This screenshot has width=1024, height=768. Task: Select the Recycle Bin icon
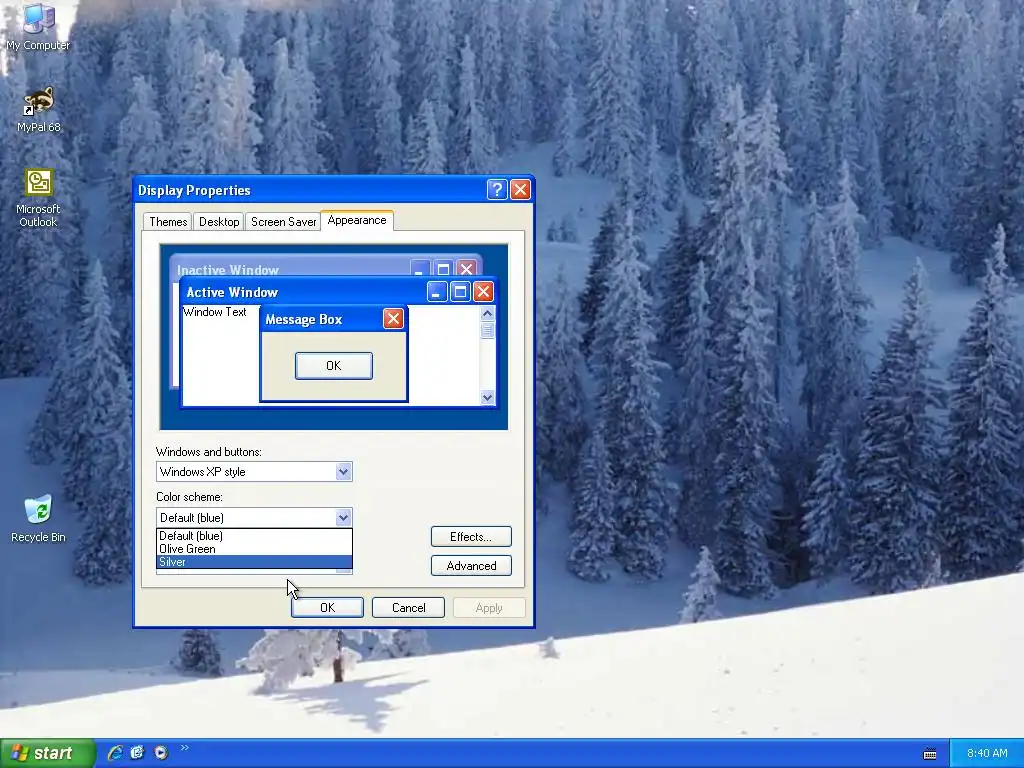38,519
